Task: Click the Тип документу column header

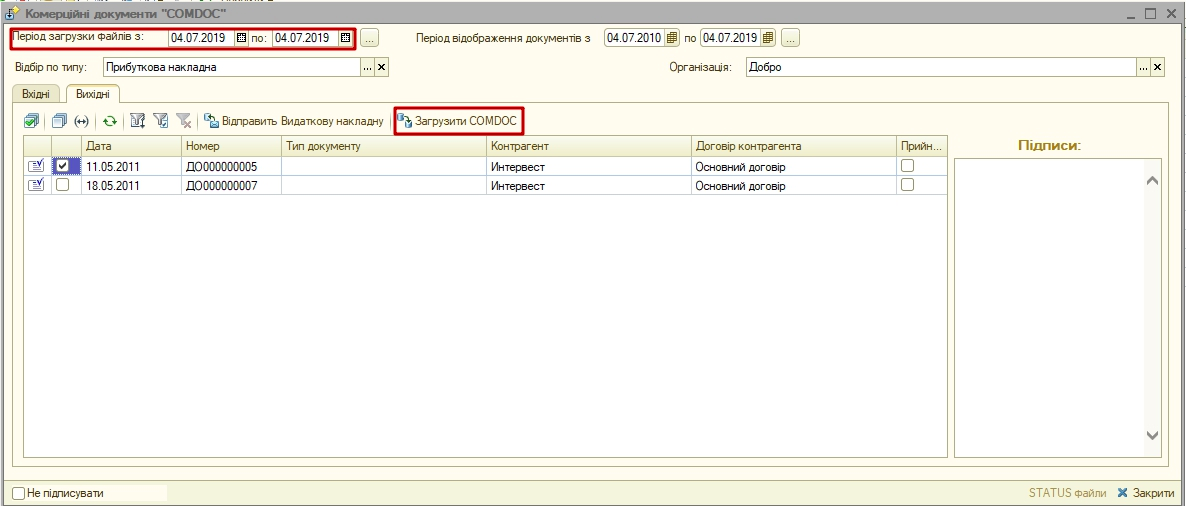Action: point(383,146)
